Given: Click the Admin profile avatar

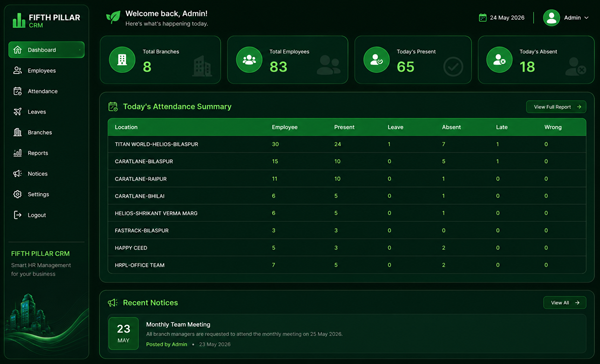Looking at the screenshot, I should point(551,18).
